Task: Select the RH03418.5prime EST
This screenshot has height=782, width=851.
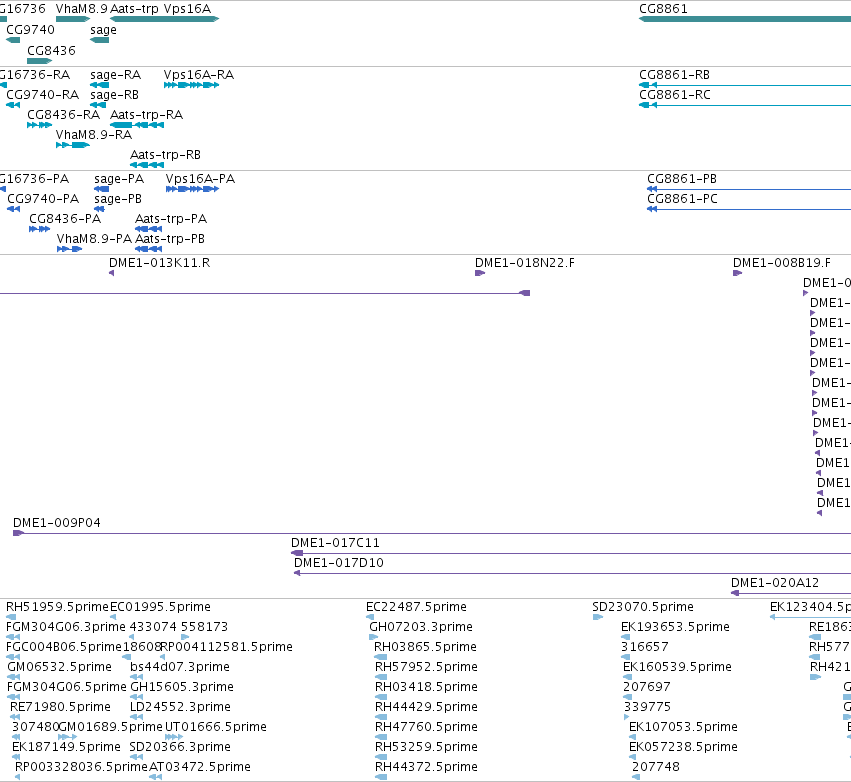Action: [381, 698]
